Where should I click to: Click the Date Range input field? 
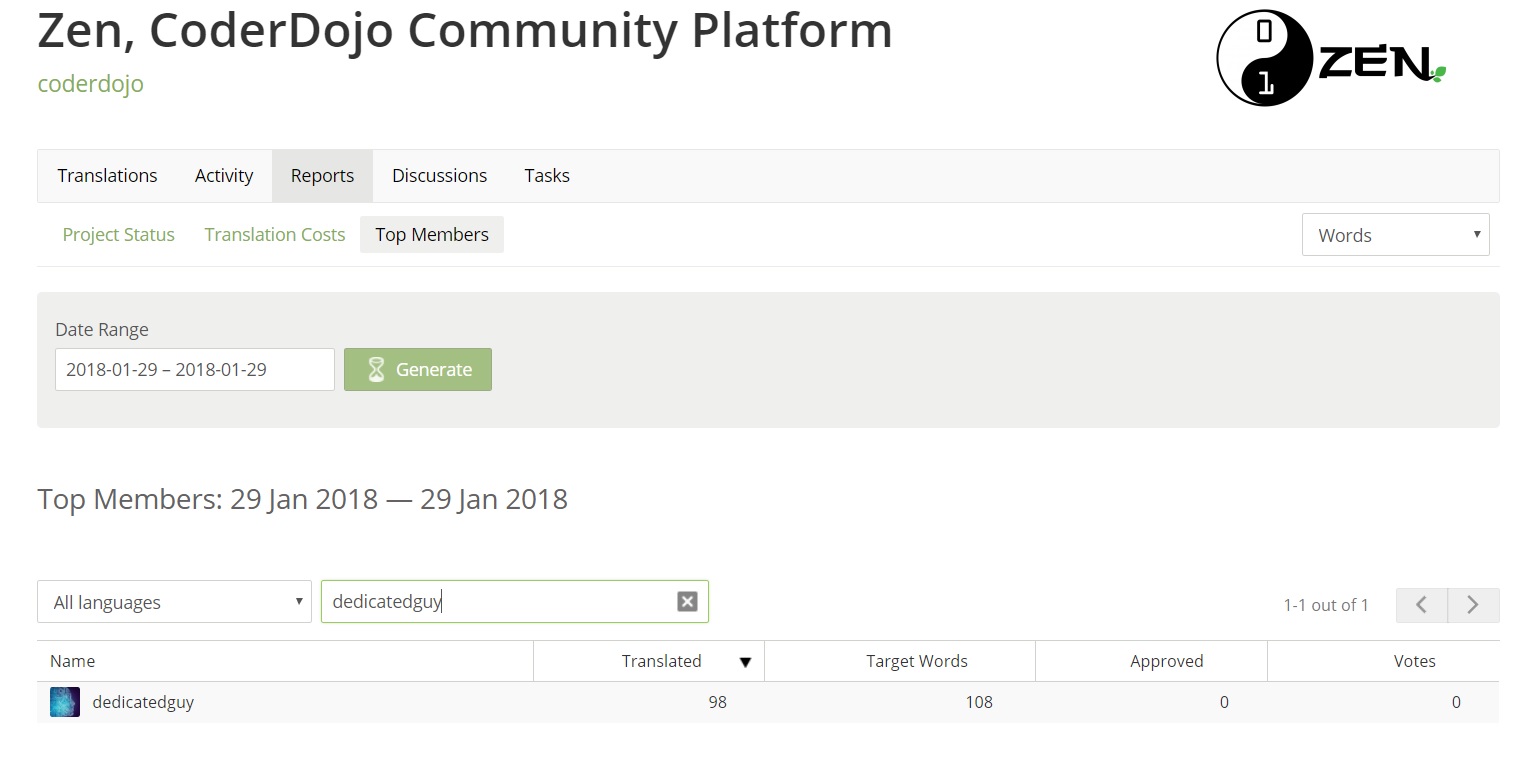tap(195, 370)
